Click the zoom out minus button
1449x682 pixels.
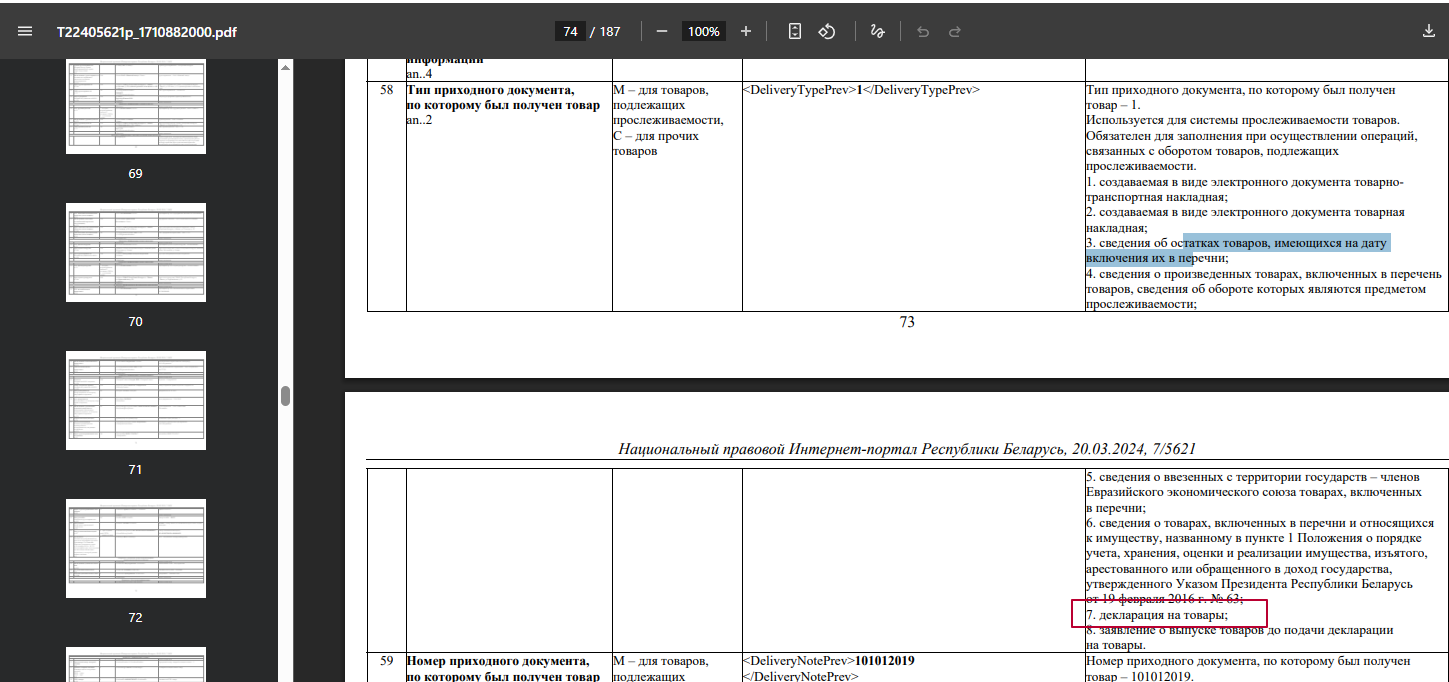coord(661,32)
